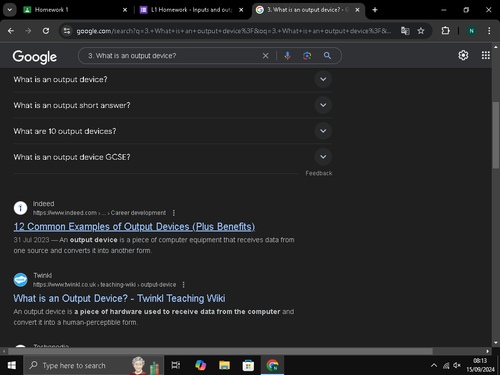Open the Windows Start menu
Image resolution: width=500 pixels, height=375 pixels.
(x=12, y=365)
